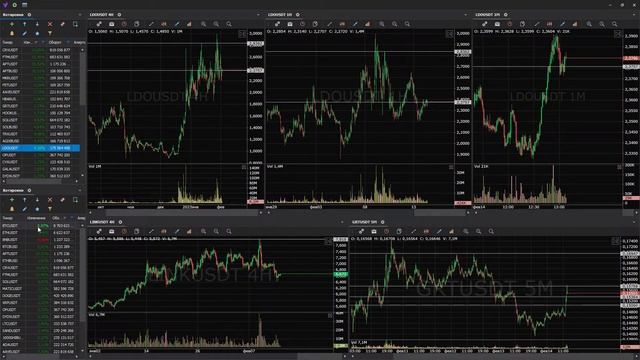This screenshot has width=640, height=360.
Task: Open the LDOUSDT 1H panel dropdown arrow
Action: [x=466, y=15]
